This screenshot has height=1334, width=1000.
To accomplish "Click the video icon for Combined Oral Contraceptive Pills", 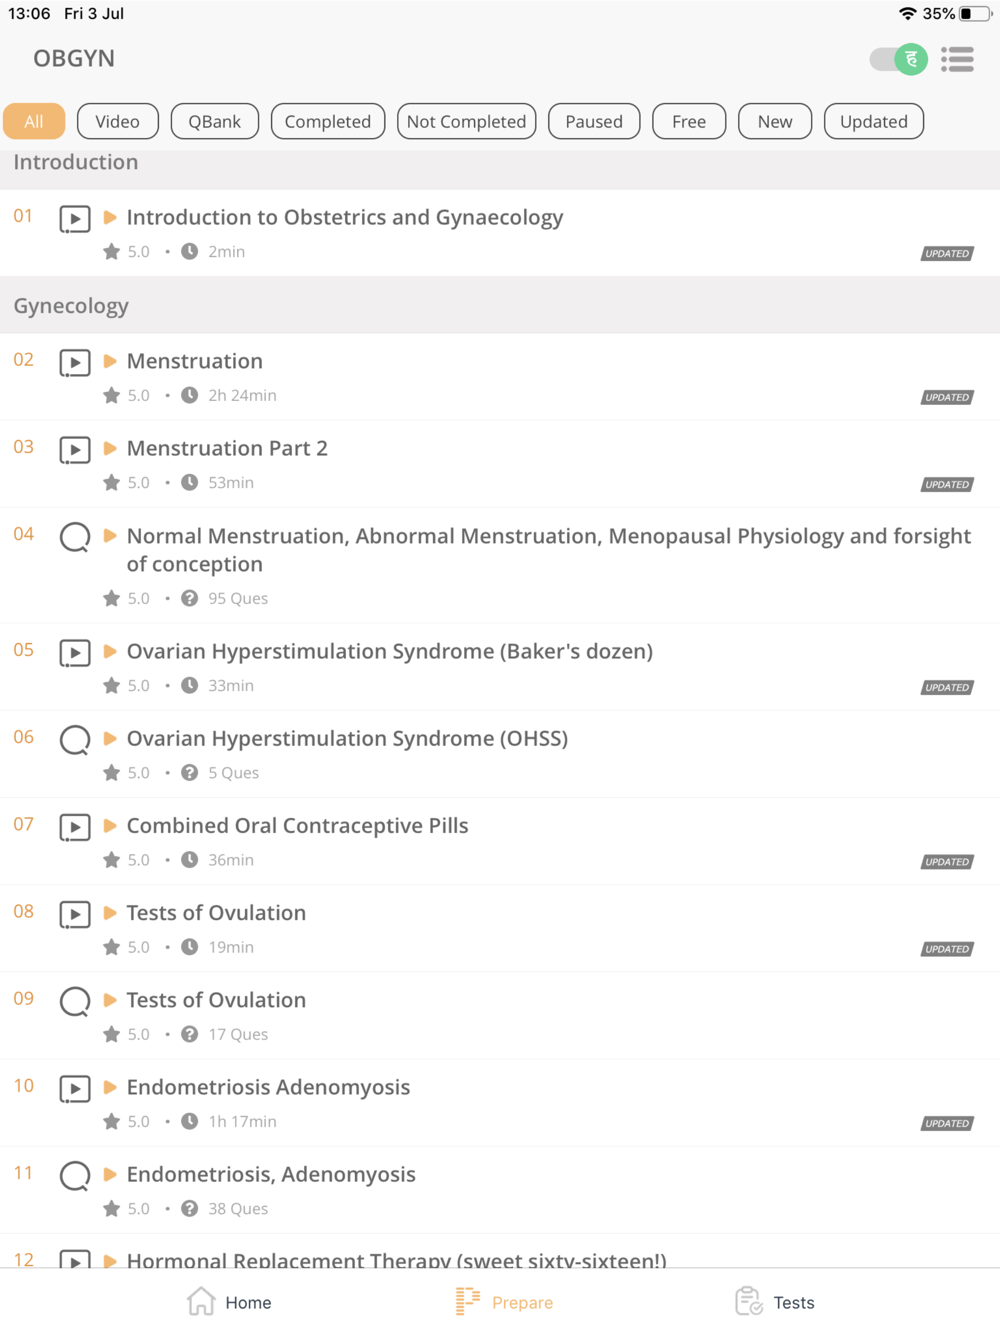I will [x=75, y=827].
